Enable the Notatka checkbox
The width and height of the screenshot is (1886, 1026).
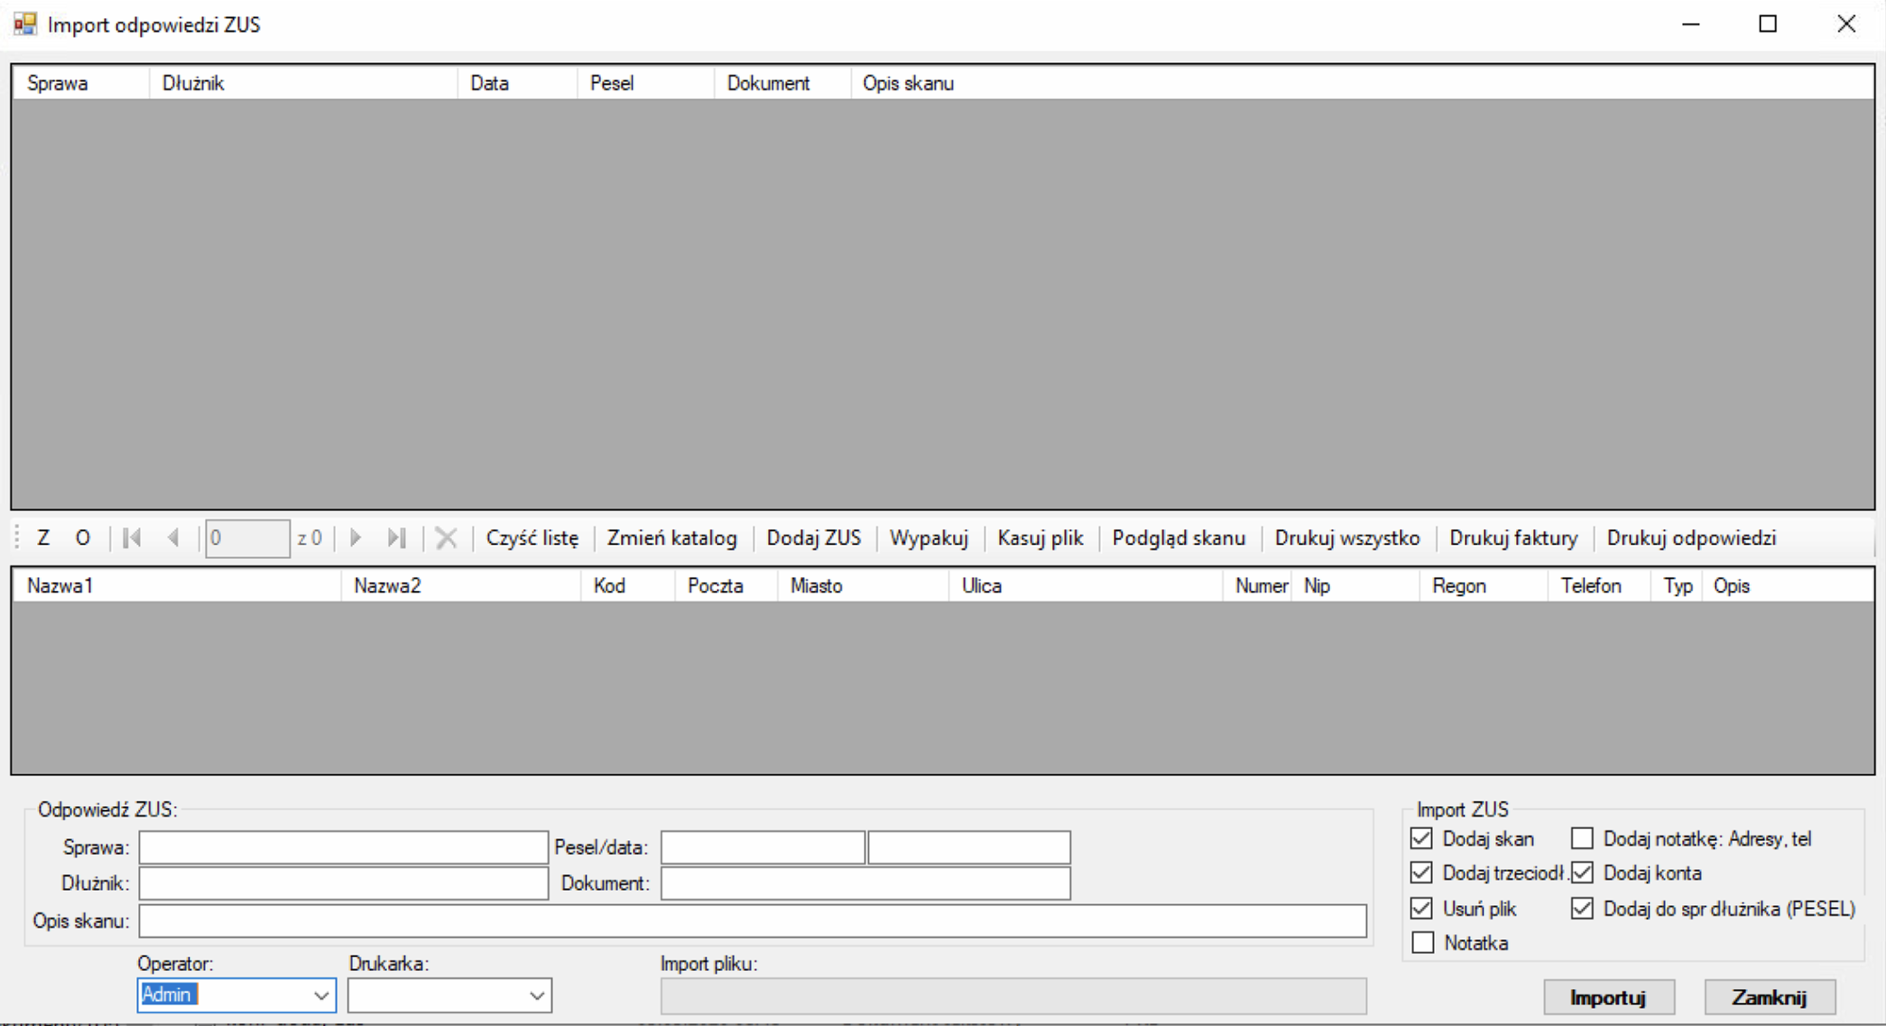click(1423, 943)
